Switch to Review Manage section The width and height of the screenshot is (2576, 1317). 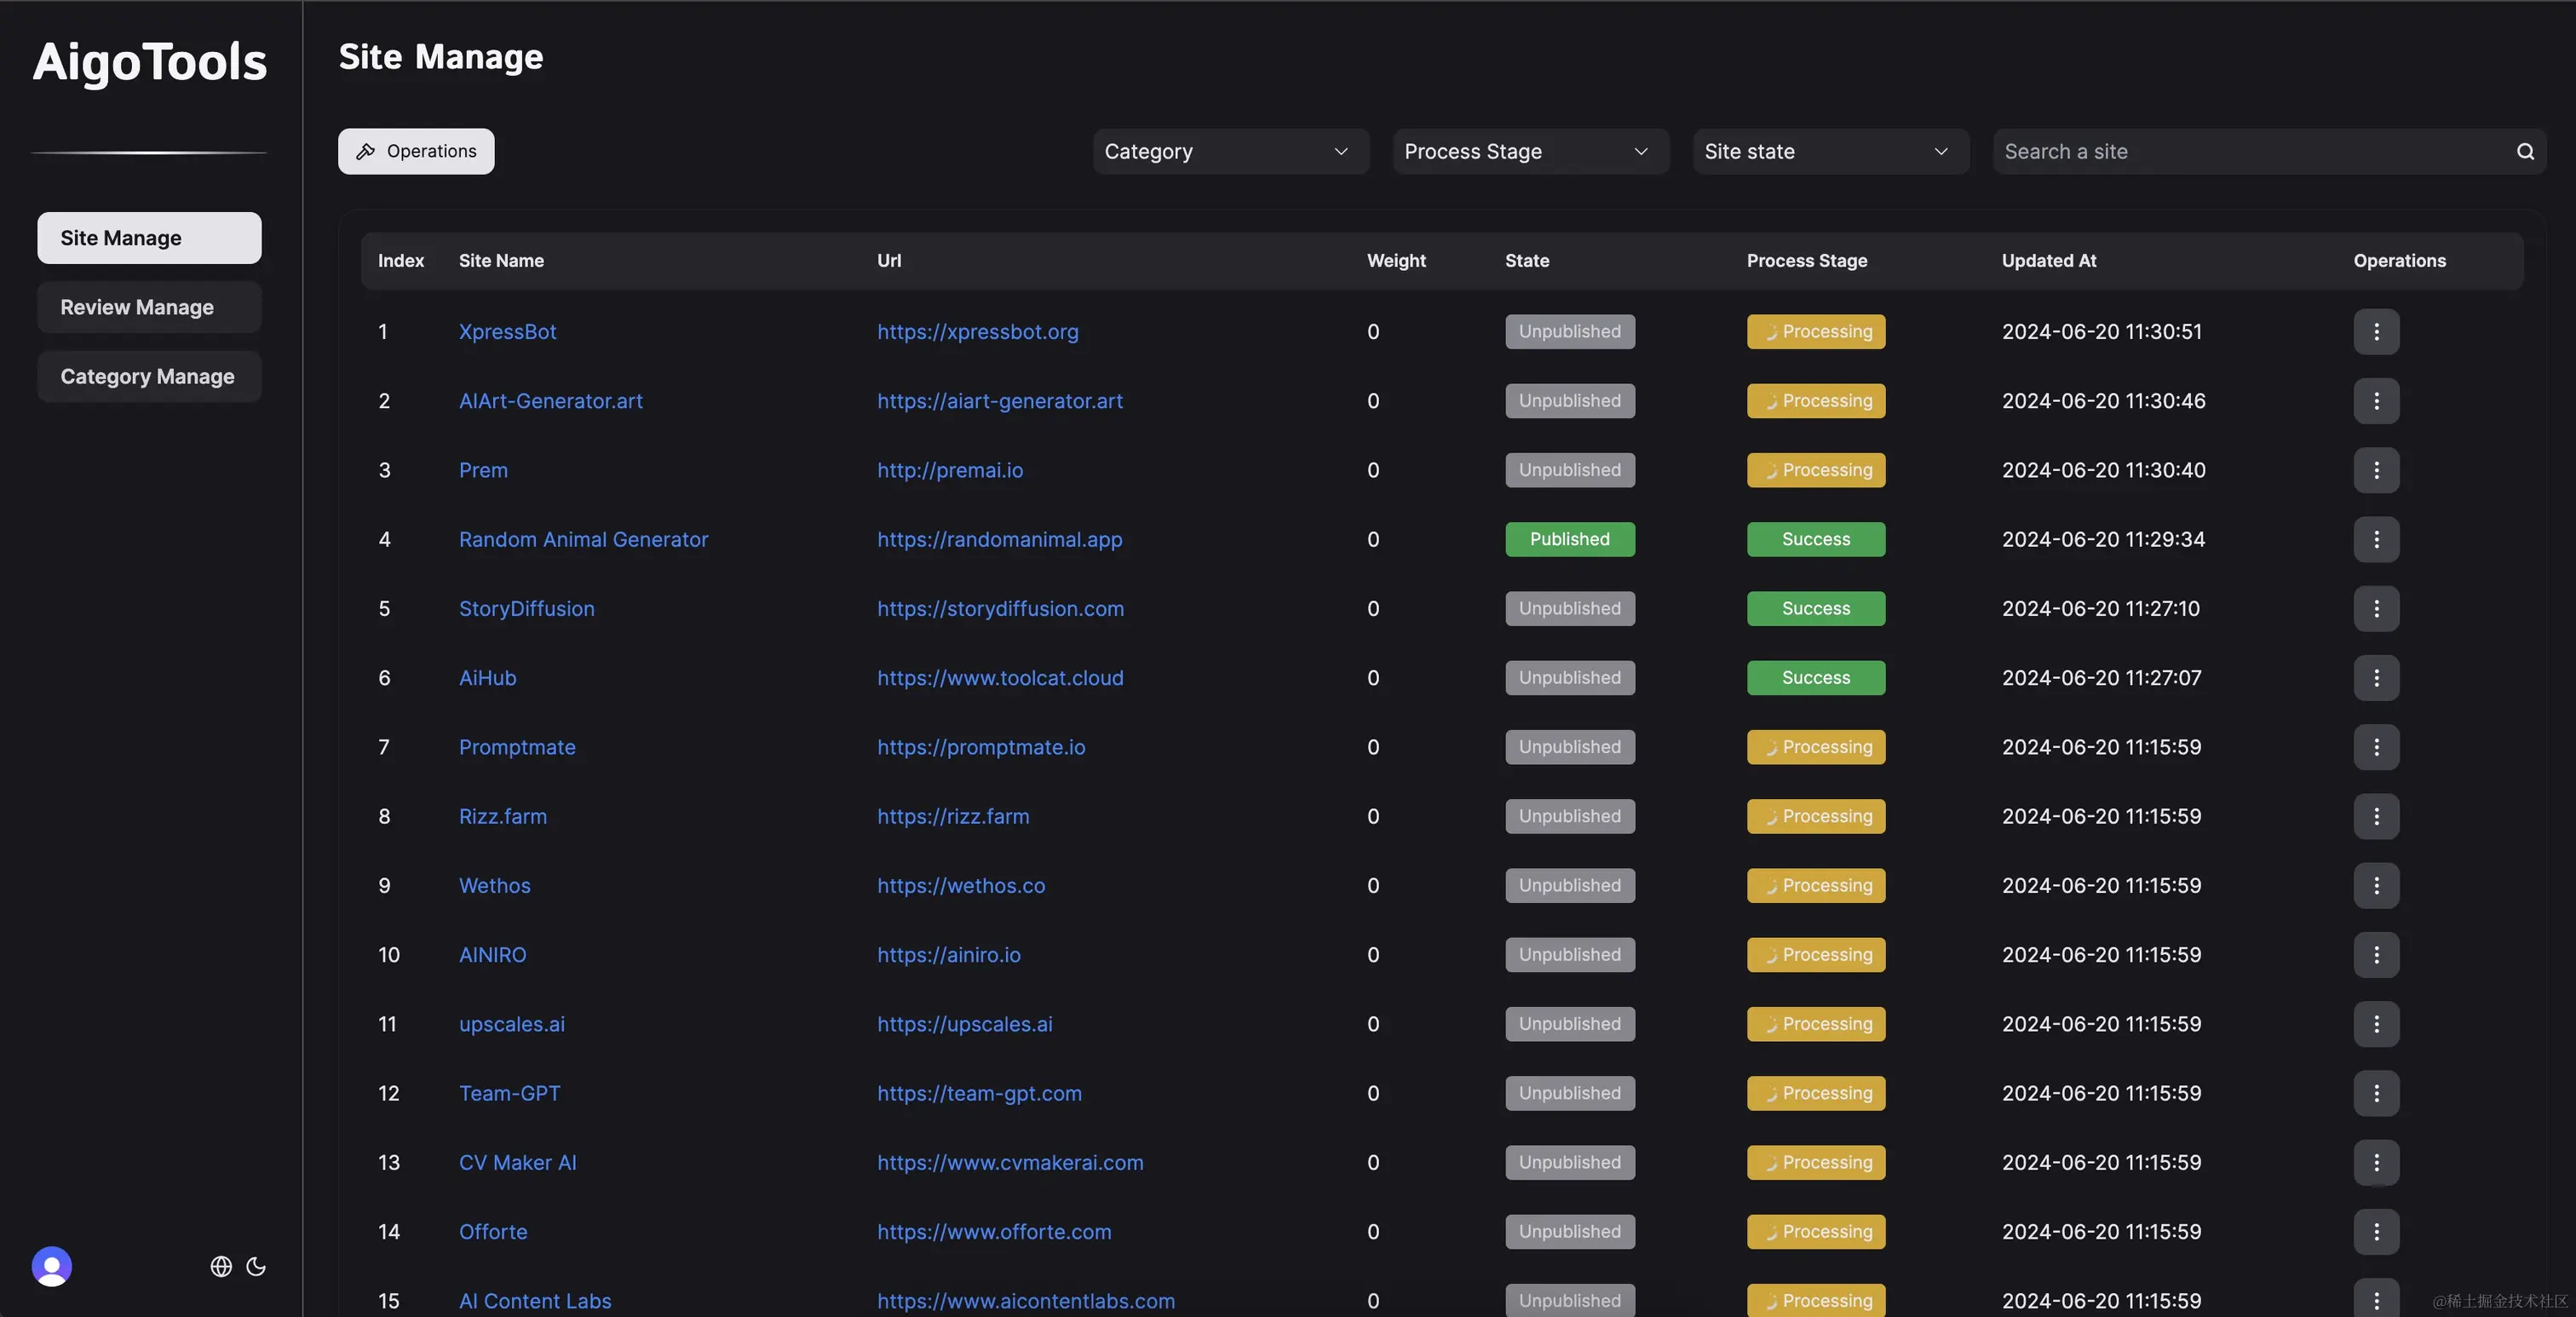148,307
